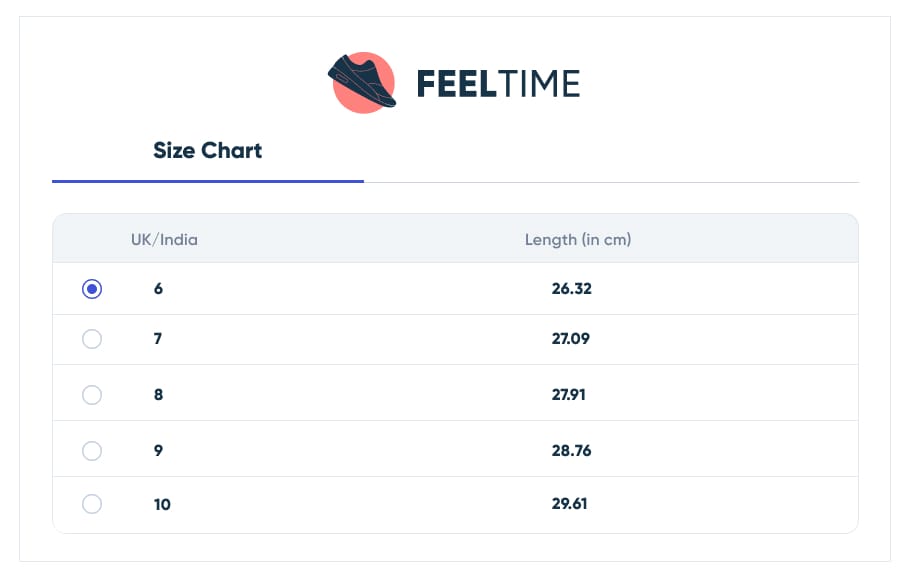The image size is (908, 581).
Task: Click the size label 10
Action: (x=162, y=505)
